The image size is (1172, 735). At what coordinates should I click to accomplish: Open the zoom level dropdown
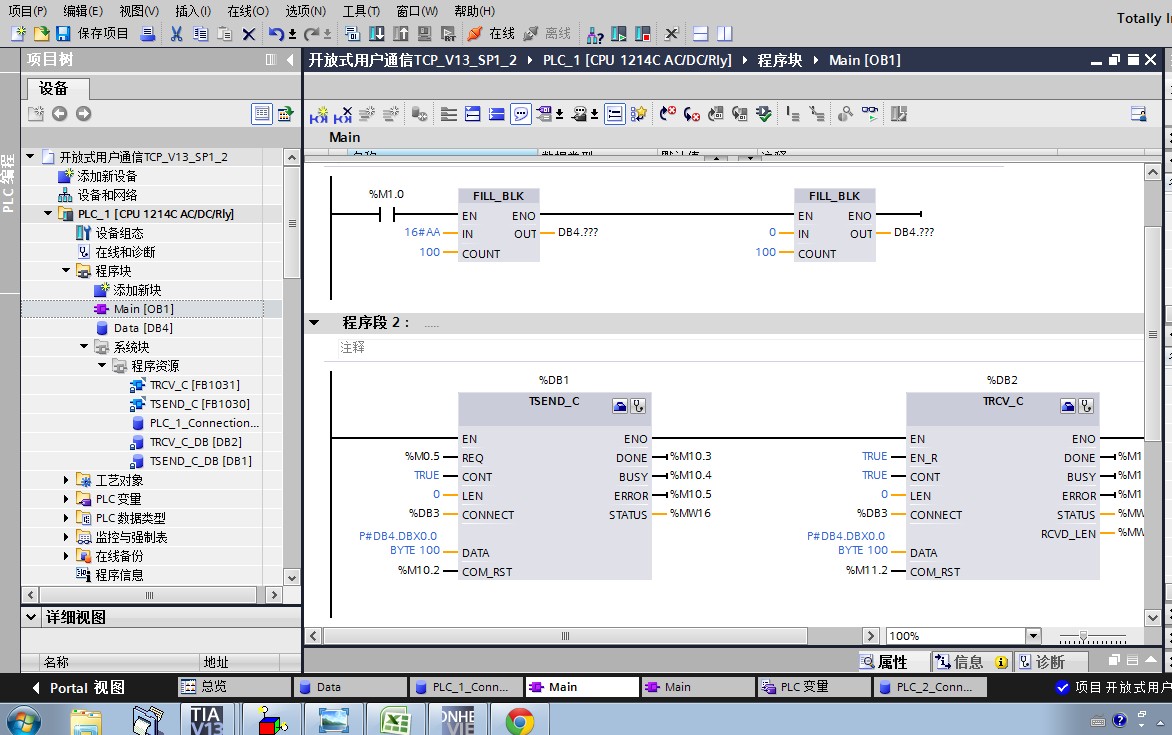point(1034,636)
